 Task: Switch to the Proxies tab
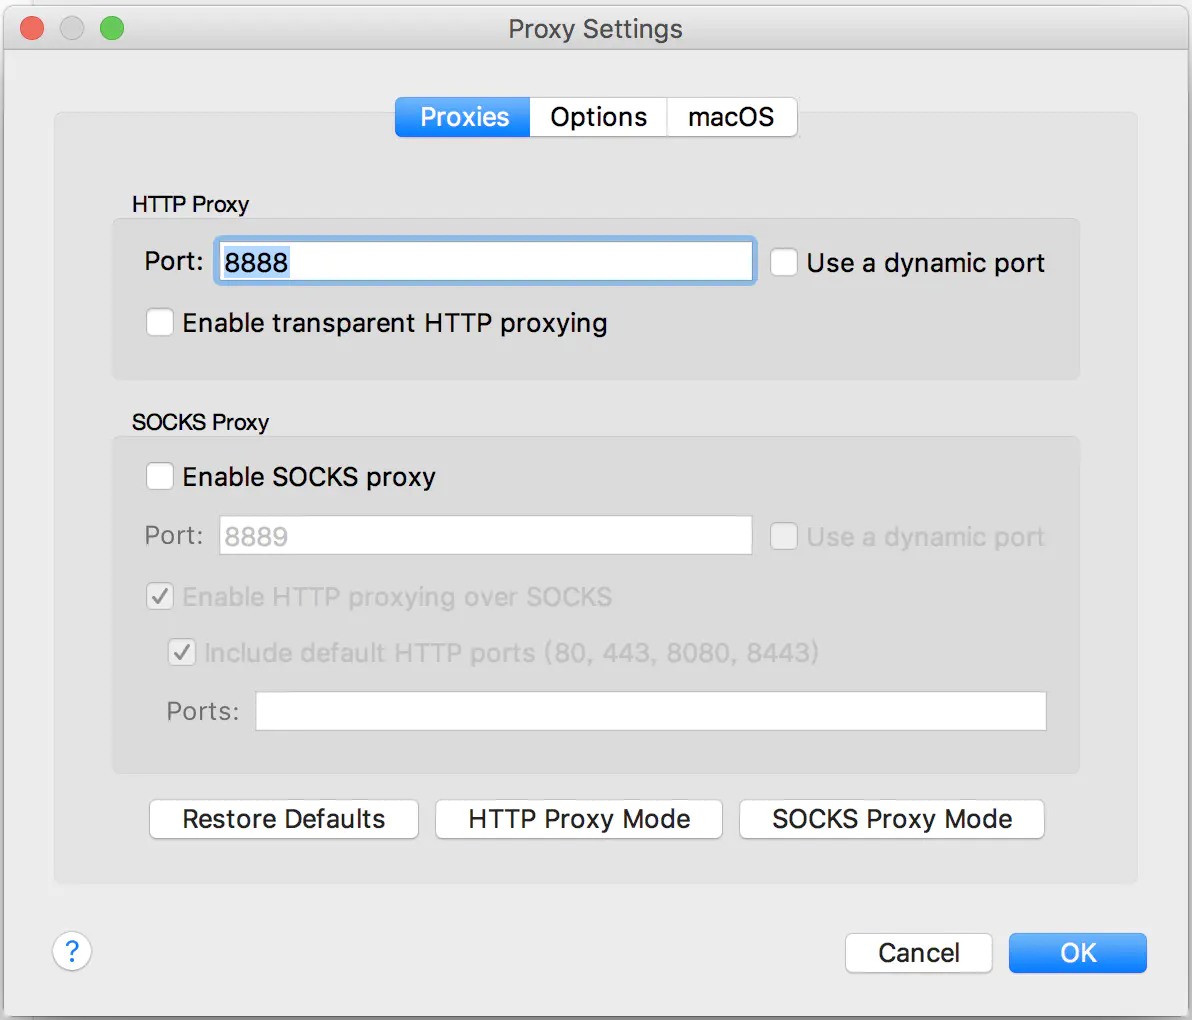pyautogui.click(x=463, y=117)
